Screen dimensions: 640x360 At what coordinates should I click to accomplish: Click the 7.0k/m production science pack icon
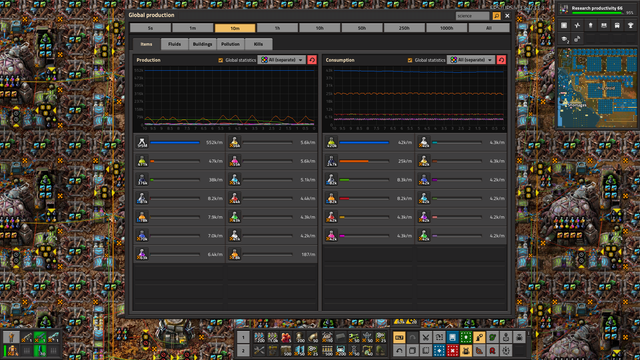point(142,236)
